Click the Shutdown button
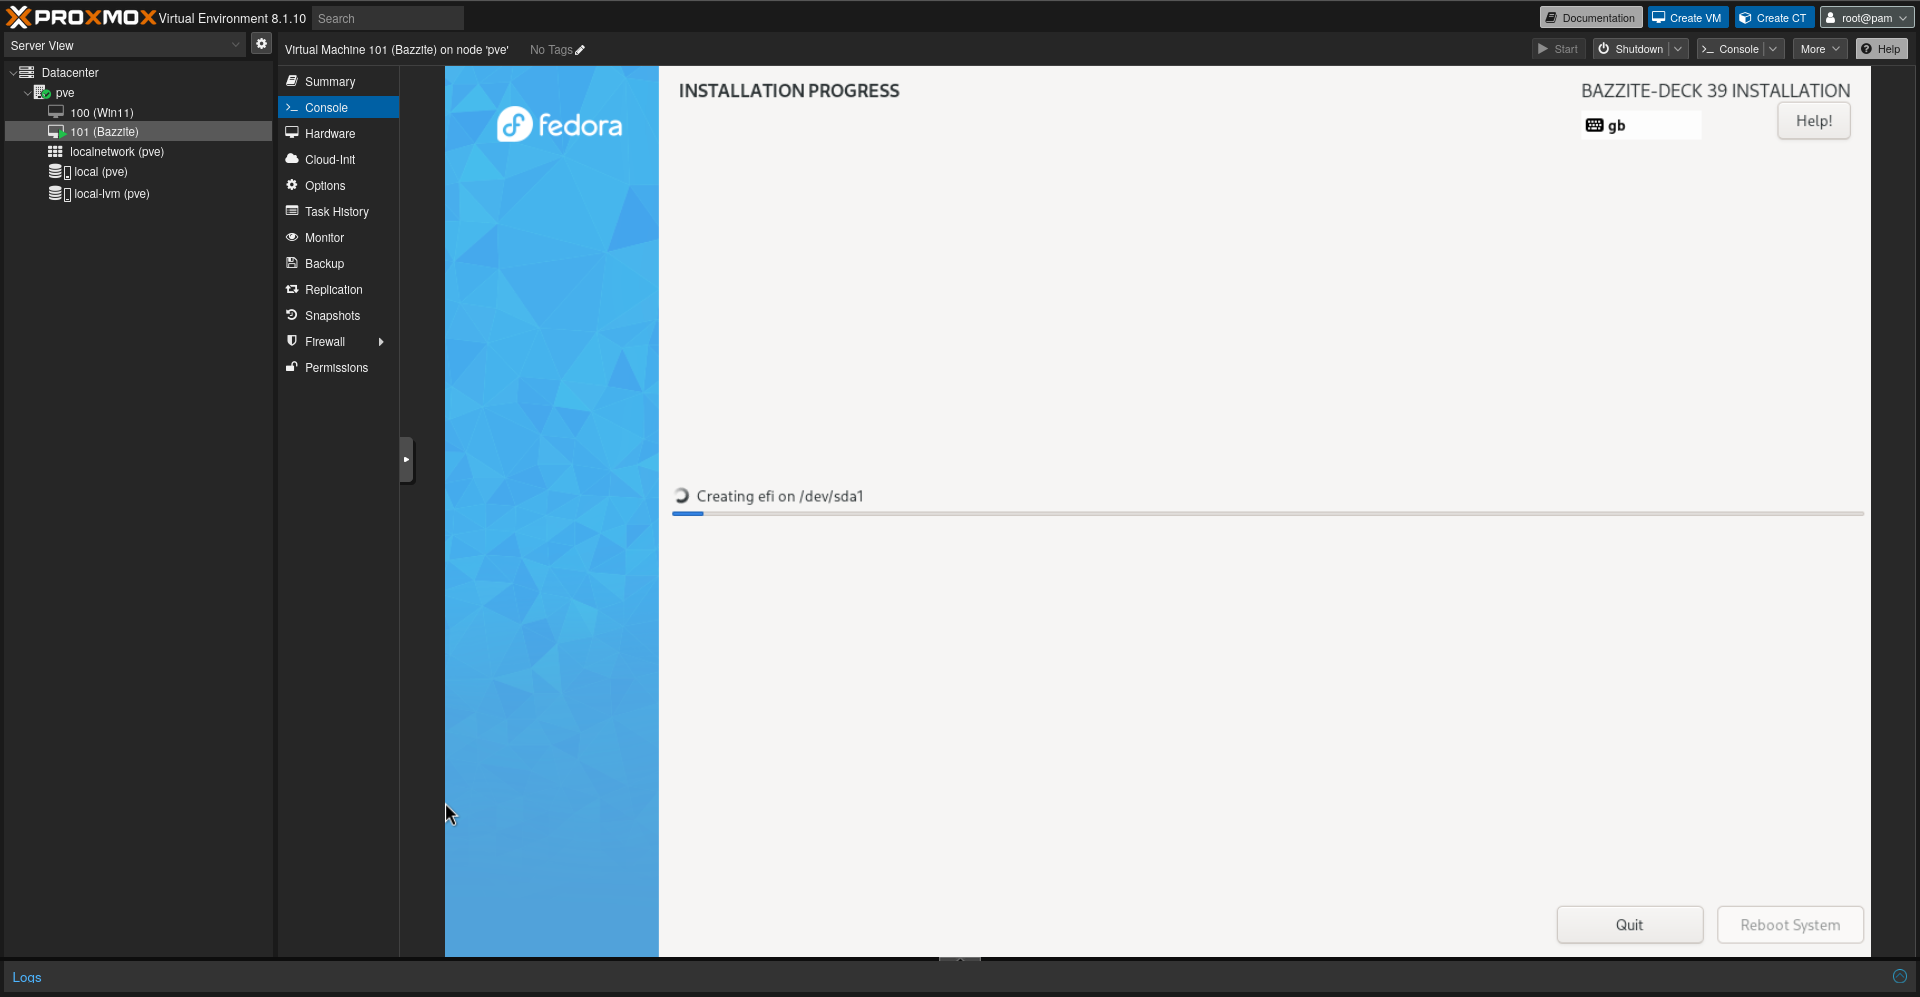This screenshot has width=1920, height=997. tap(1631, 49)
